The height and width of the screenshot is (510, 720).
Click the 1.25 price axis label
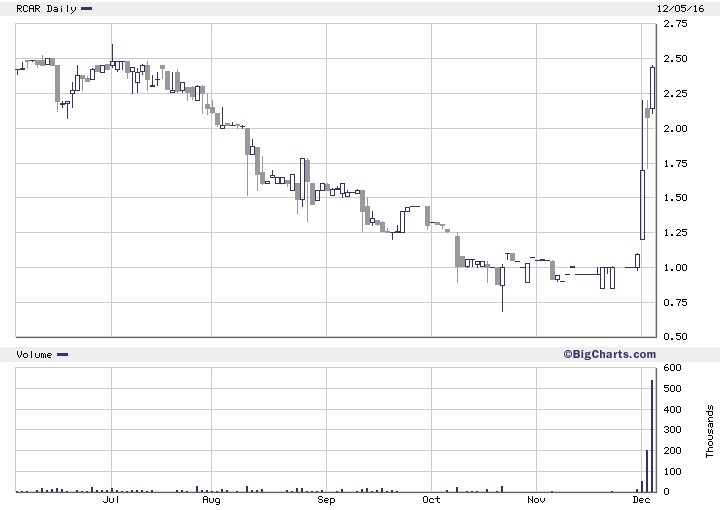pos(675,232)
